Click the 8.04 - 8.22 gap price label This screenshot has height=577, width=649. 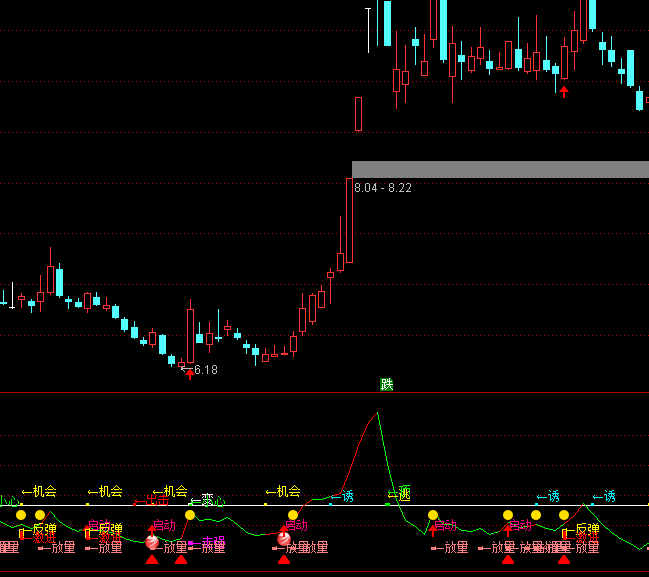coord(383,188)
